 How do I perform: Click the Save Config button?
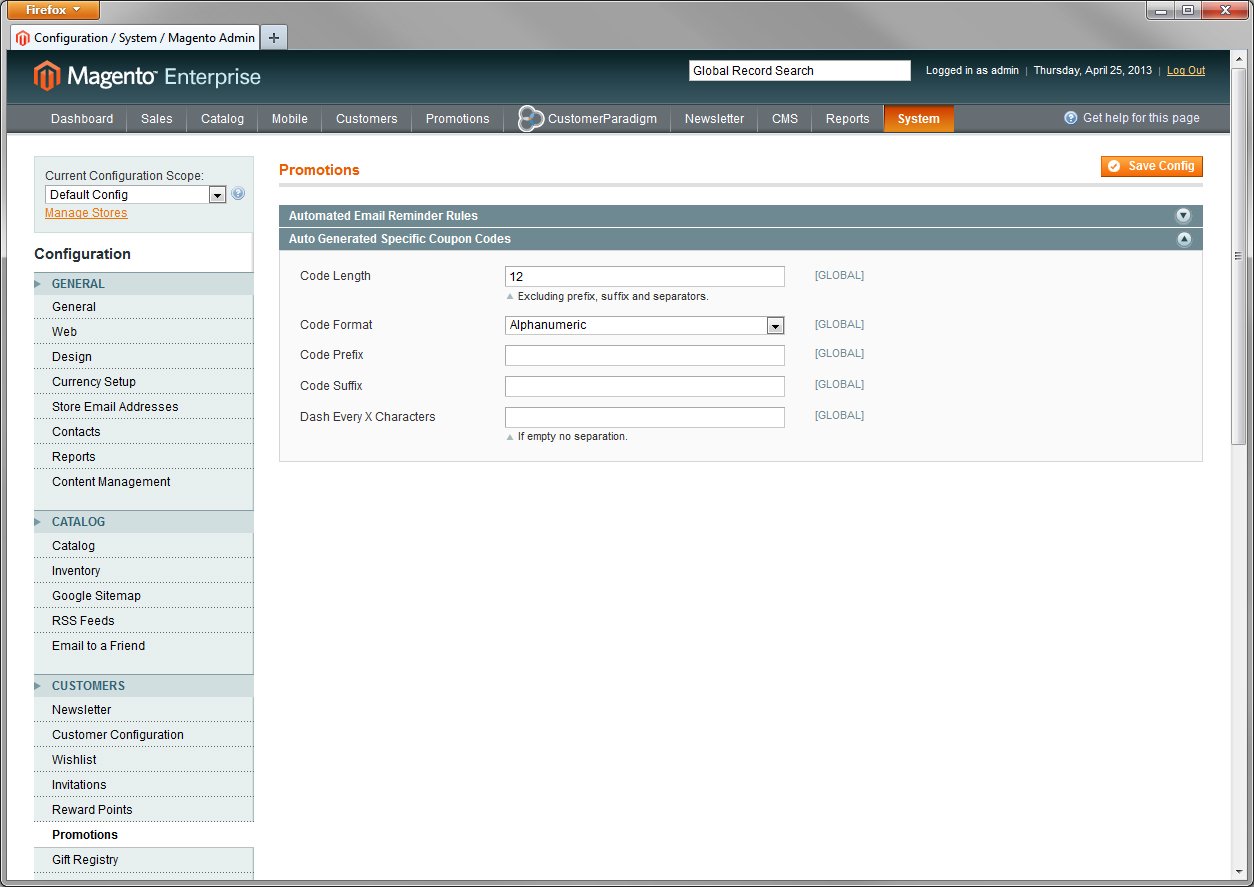pyautogui.click(x=1152, y=166)
